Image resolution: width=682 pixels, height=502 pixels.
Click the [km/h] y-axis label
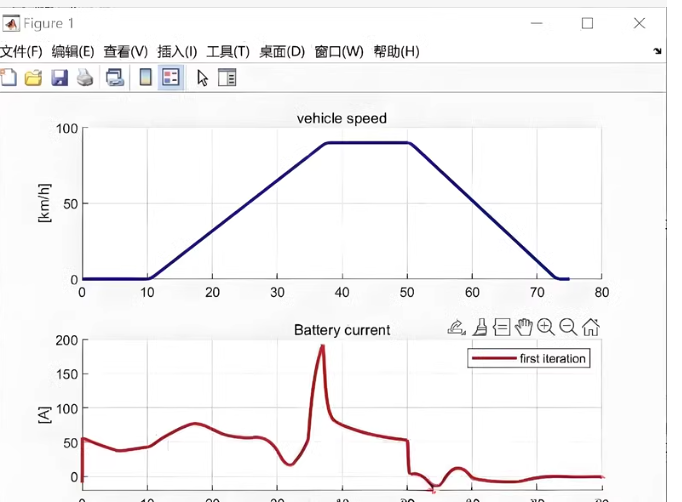tap(44, 203)
